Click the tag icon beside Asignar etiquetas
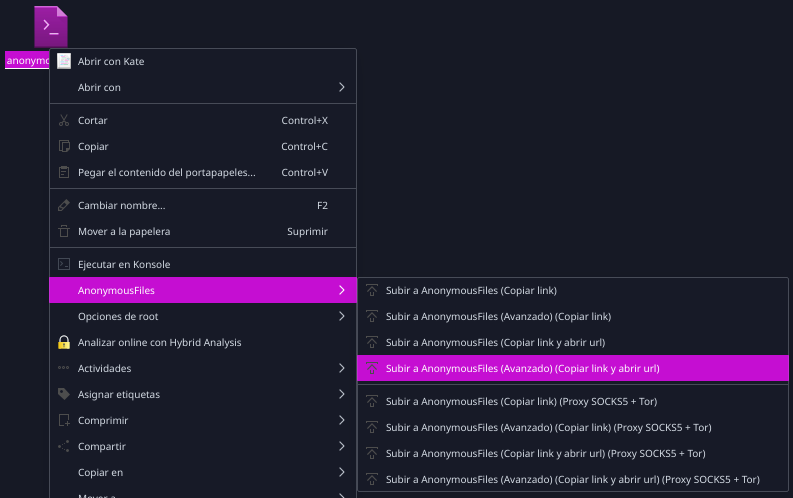793x498 pixels. 64,394
